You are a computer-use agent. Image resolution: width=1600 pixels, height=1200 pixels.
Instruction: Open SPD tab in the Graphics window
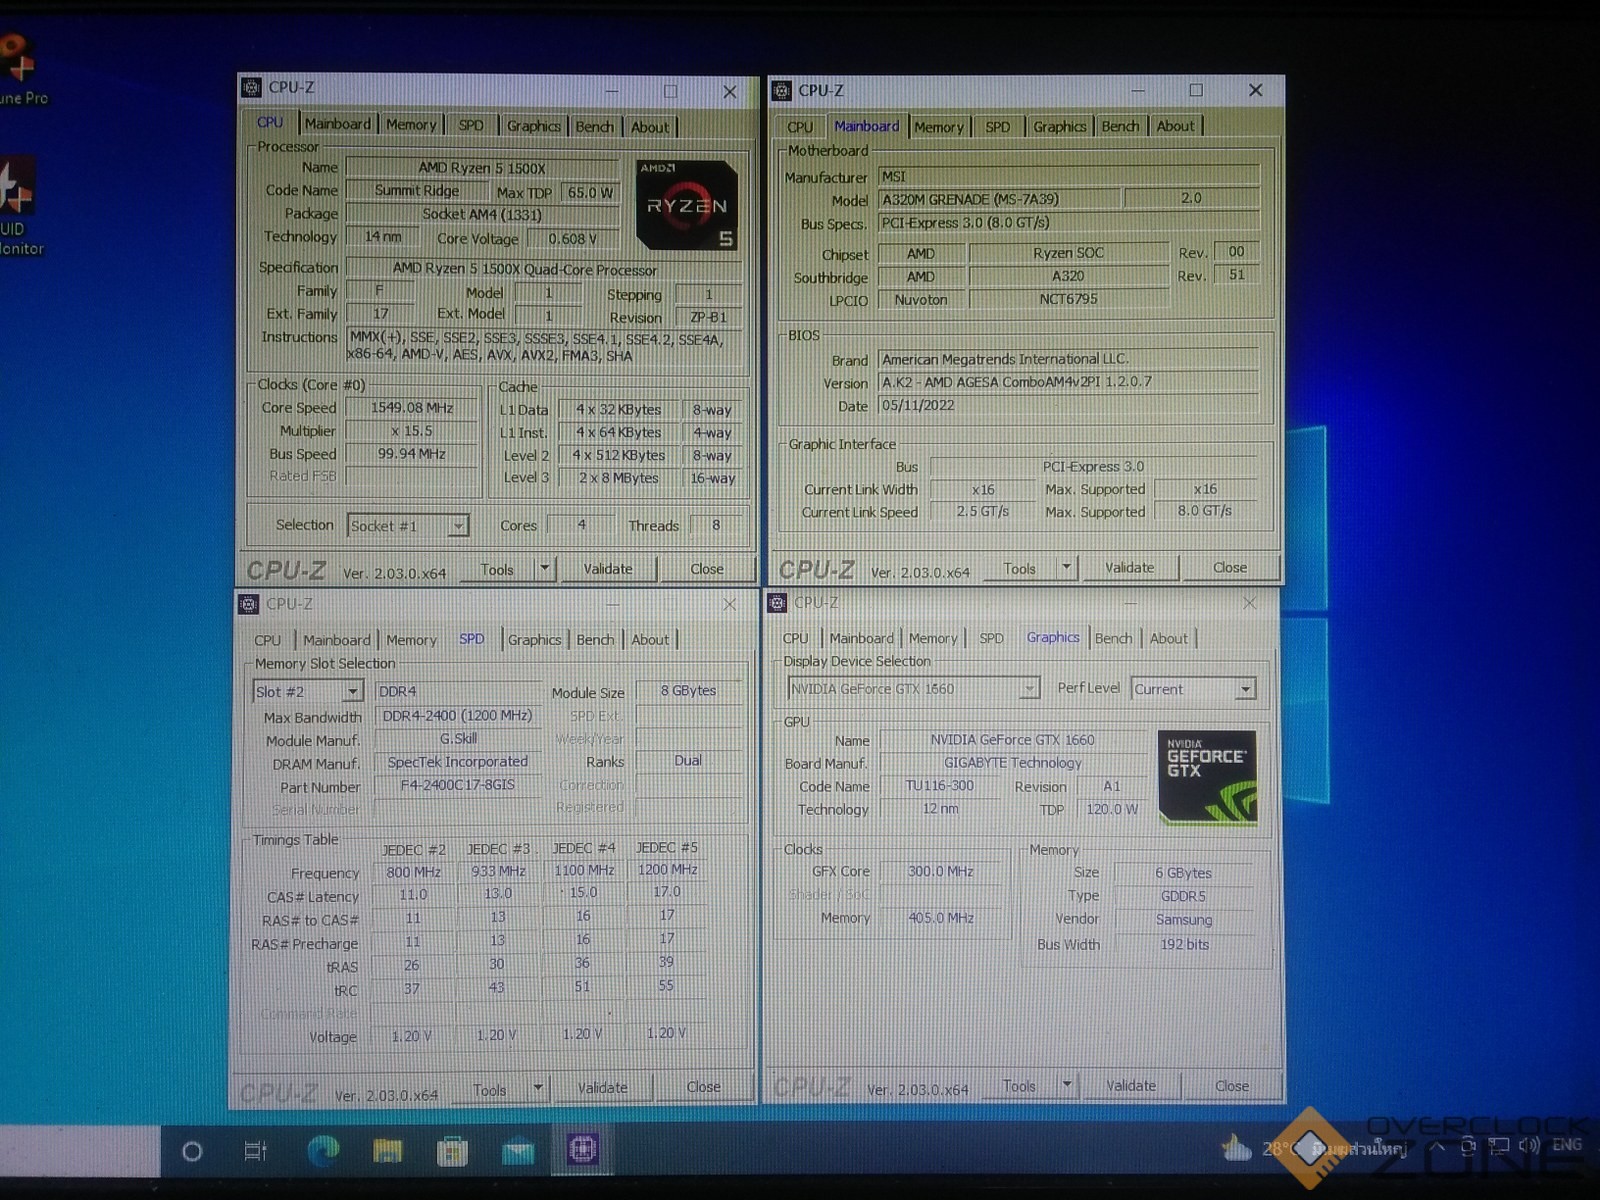coord(991,638)
